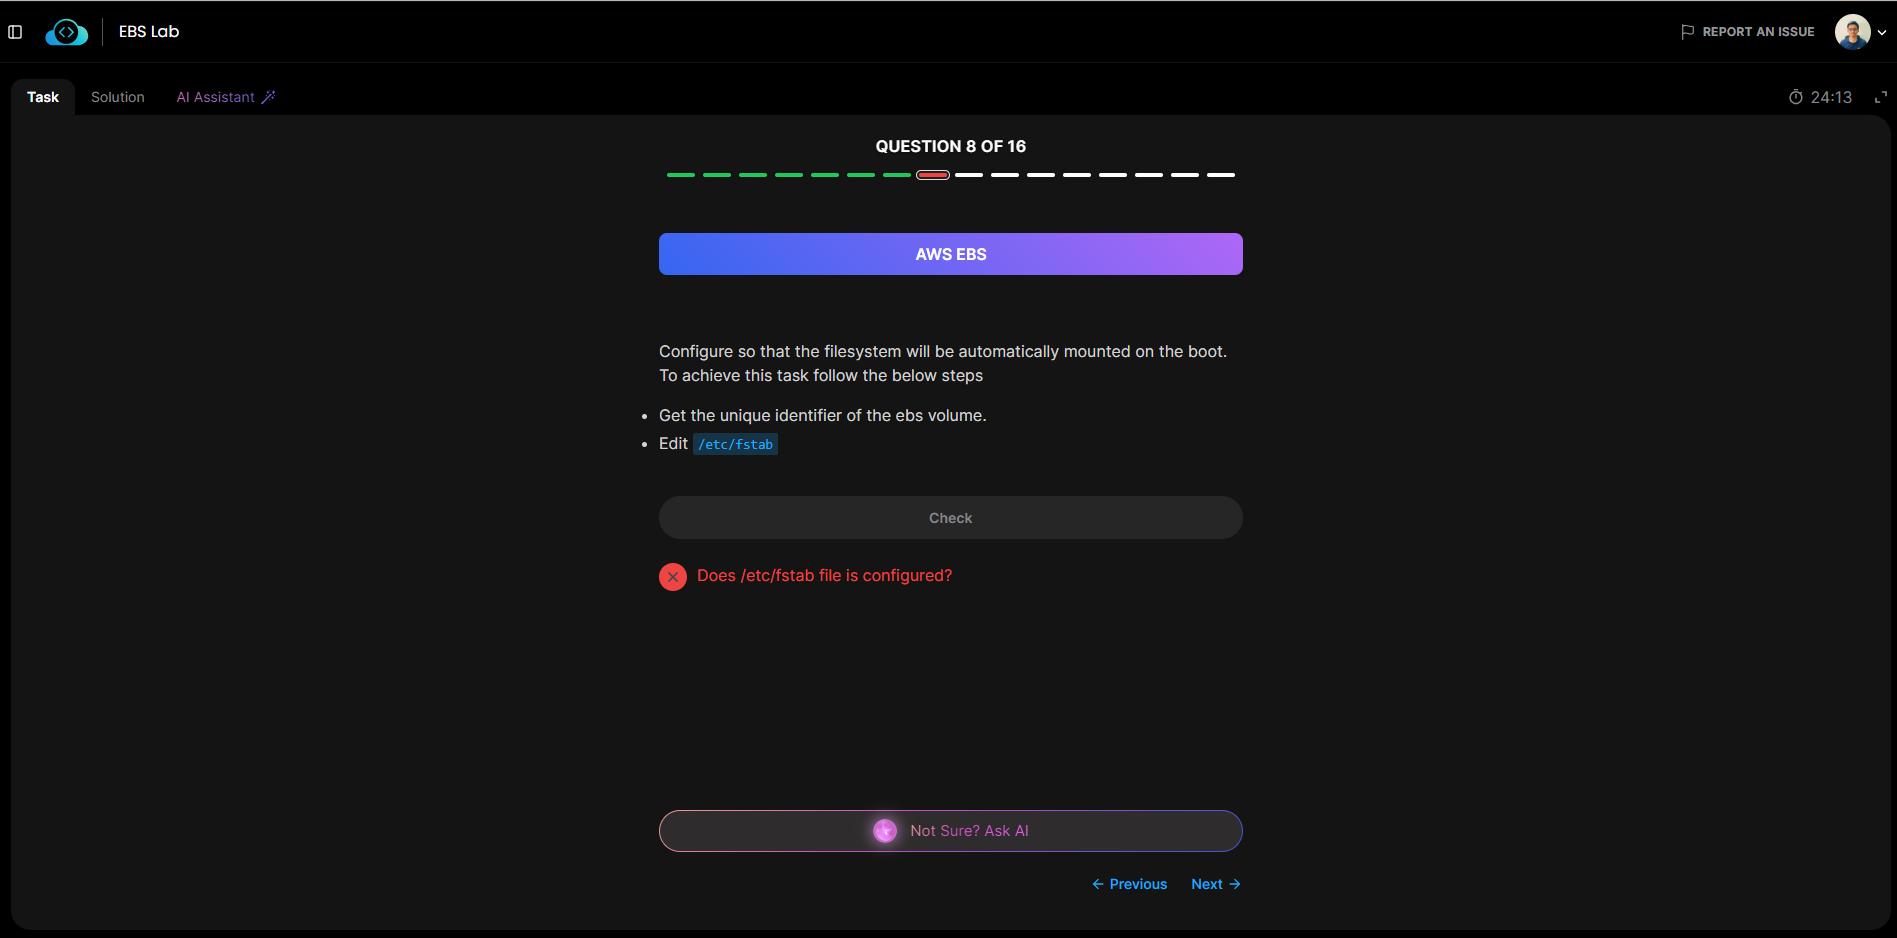Switch to the Task tab
This screenshot has width=1897, height=938.
tap(43, 97)
